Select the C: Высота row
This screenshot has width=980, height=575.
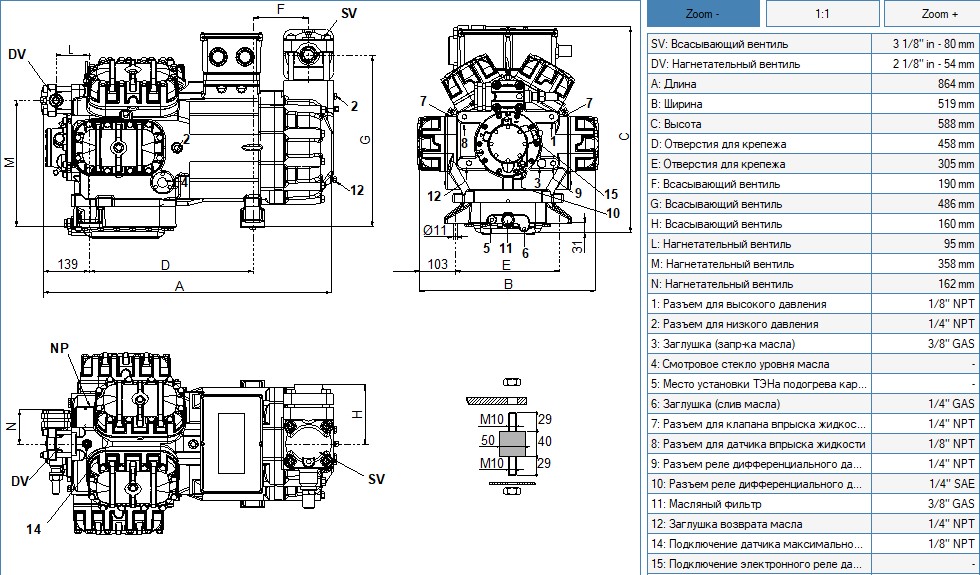click(x=813, y=124)
